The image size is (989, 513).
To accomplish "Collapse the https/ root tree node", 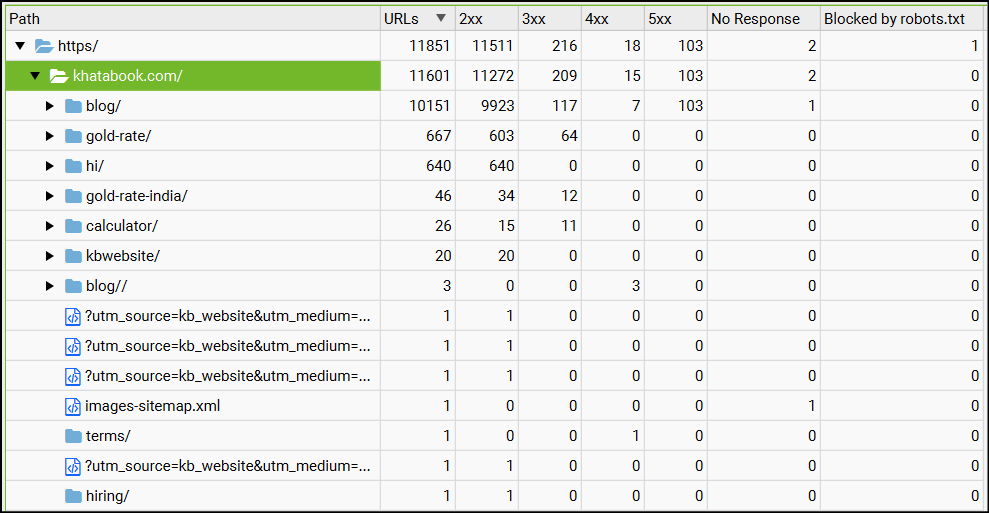I will point(20,46).
